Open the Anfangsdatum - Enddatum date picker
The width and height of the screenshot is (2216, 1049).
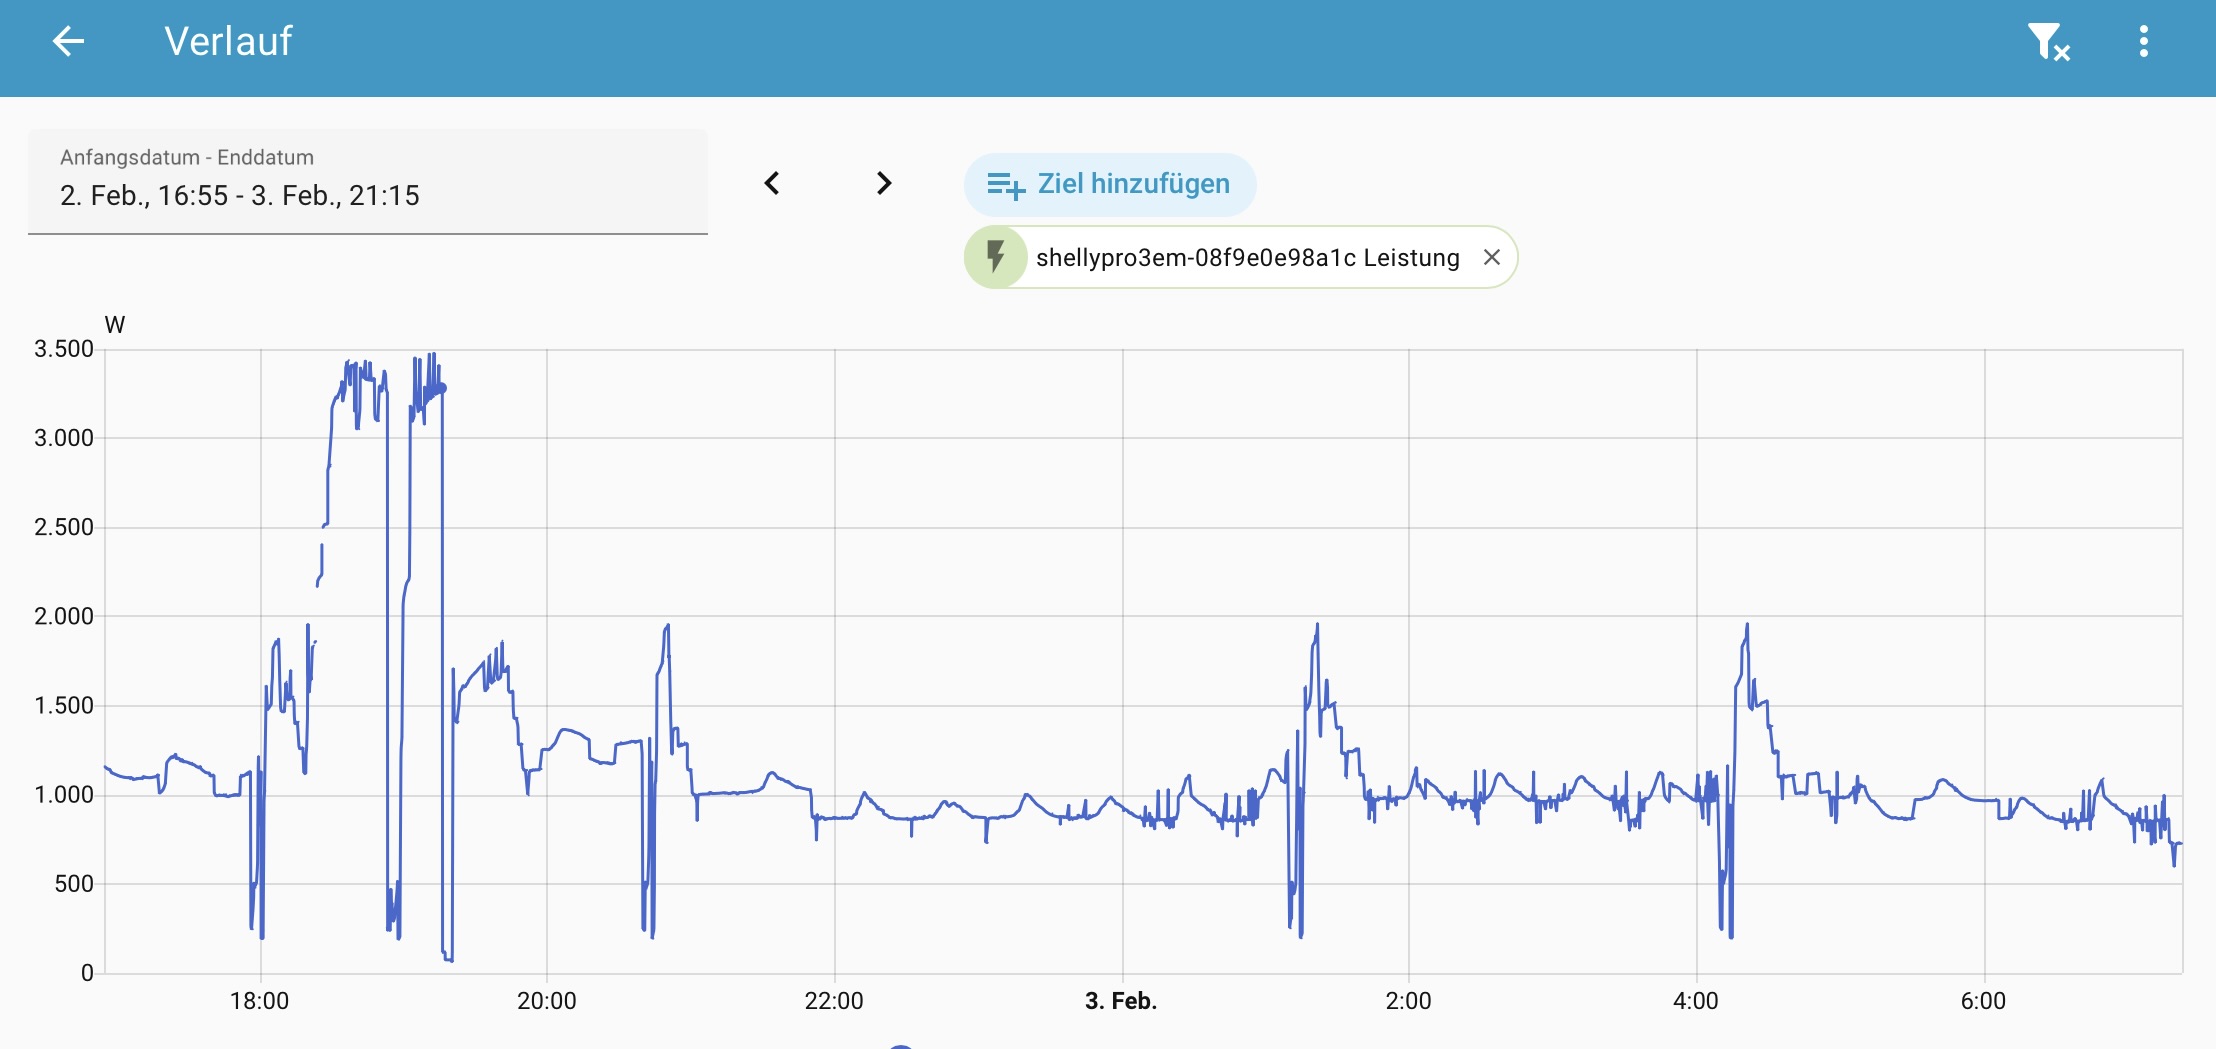coord(368,182)
